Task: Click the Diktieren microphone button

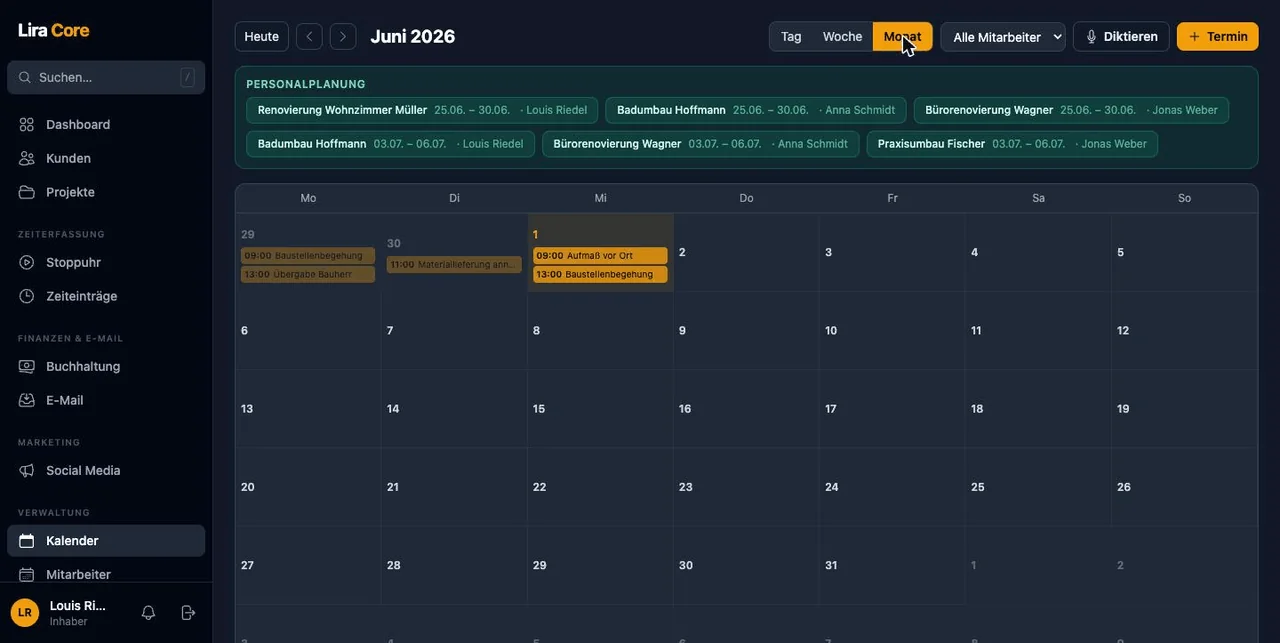Action: (x=1121, y=37)
